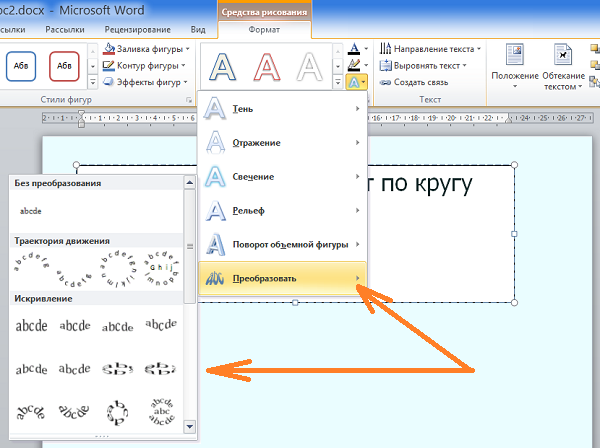Click the Средства рисования contextual tab header
This screenshot has width=600, height=448.
pos(264,12)
